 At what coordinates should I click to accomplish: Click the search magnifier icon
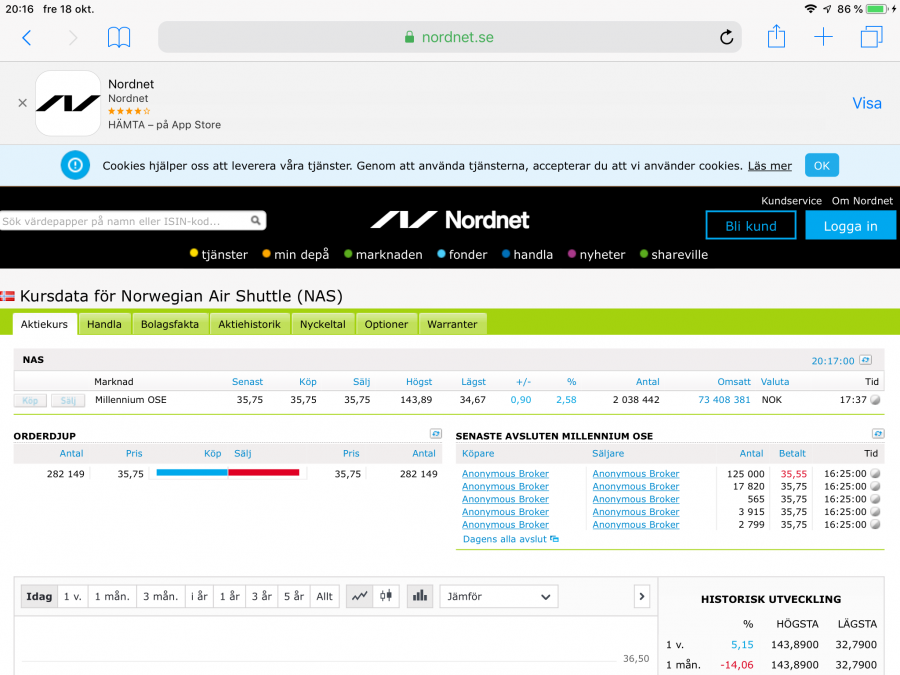point(257,221)
